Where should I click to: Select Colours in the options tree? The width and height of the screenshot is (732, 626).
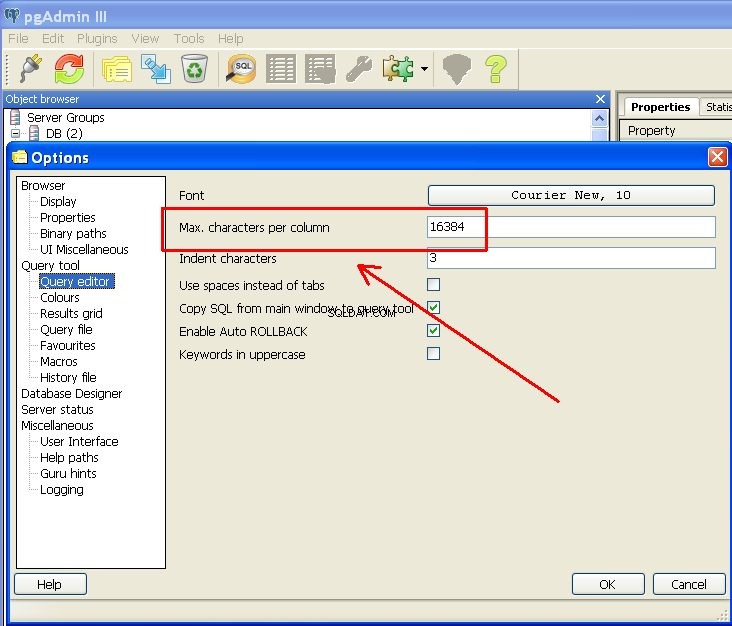(x=60, y=297)
